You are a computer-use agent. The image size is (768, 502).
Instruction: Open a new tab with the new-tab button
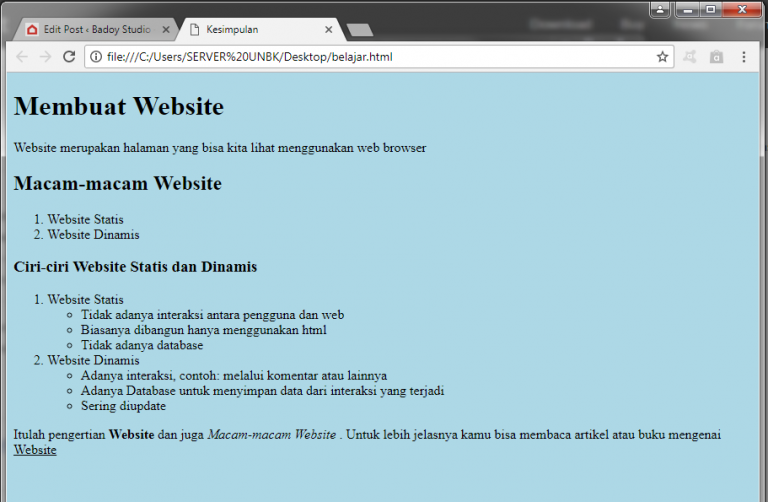(359, 30)
